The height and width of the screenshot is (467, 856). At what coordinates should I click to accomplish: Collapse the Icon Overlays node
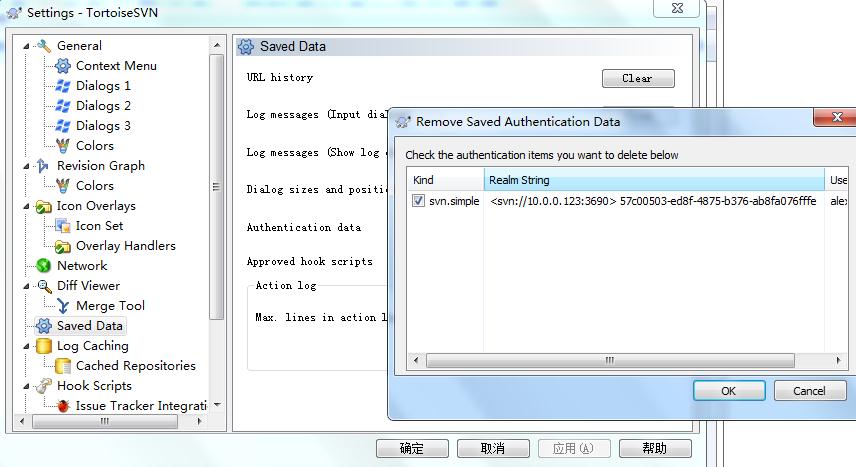(x=26, y=206)
